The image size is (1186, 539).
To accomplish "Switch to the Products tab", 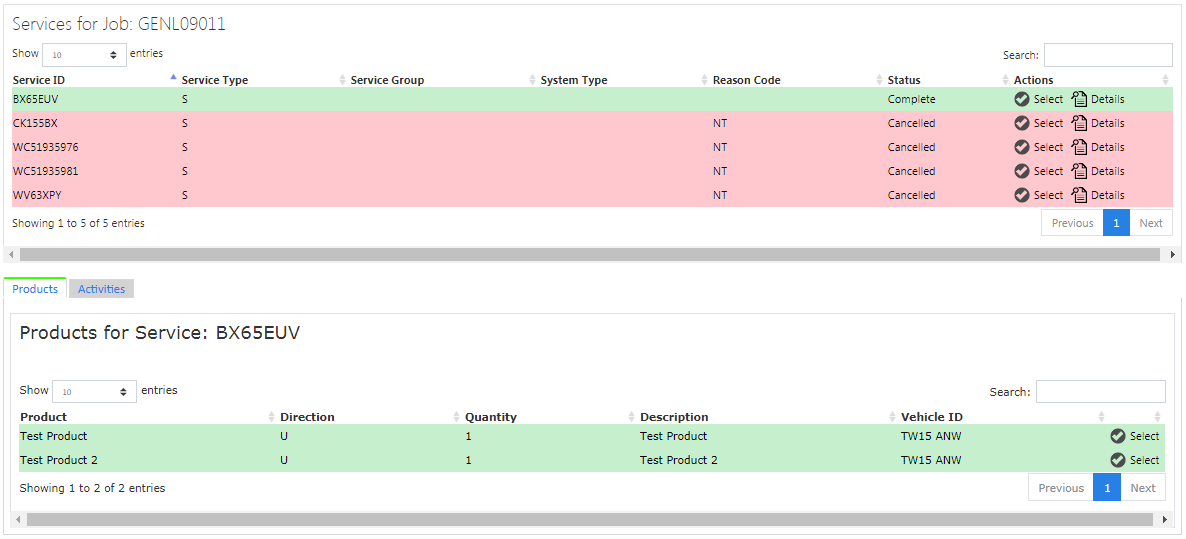I will (x=35, y=289).
